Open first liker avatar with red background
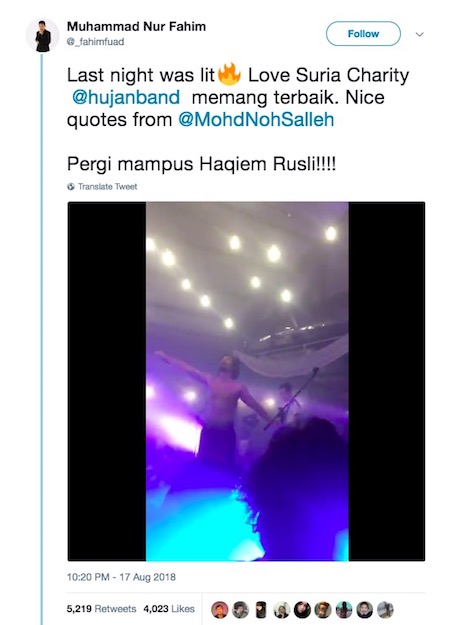This screenshot has width=450, height=625. click(220, 610)
